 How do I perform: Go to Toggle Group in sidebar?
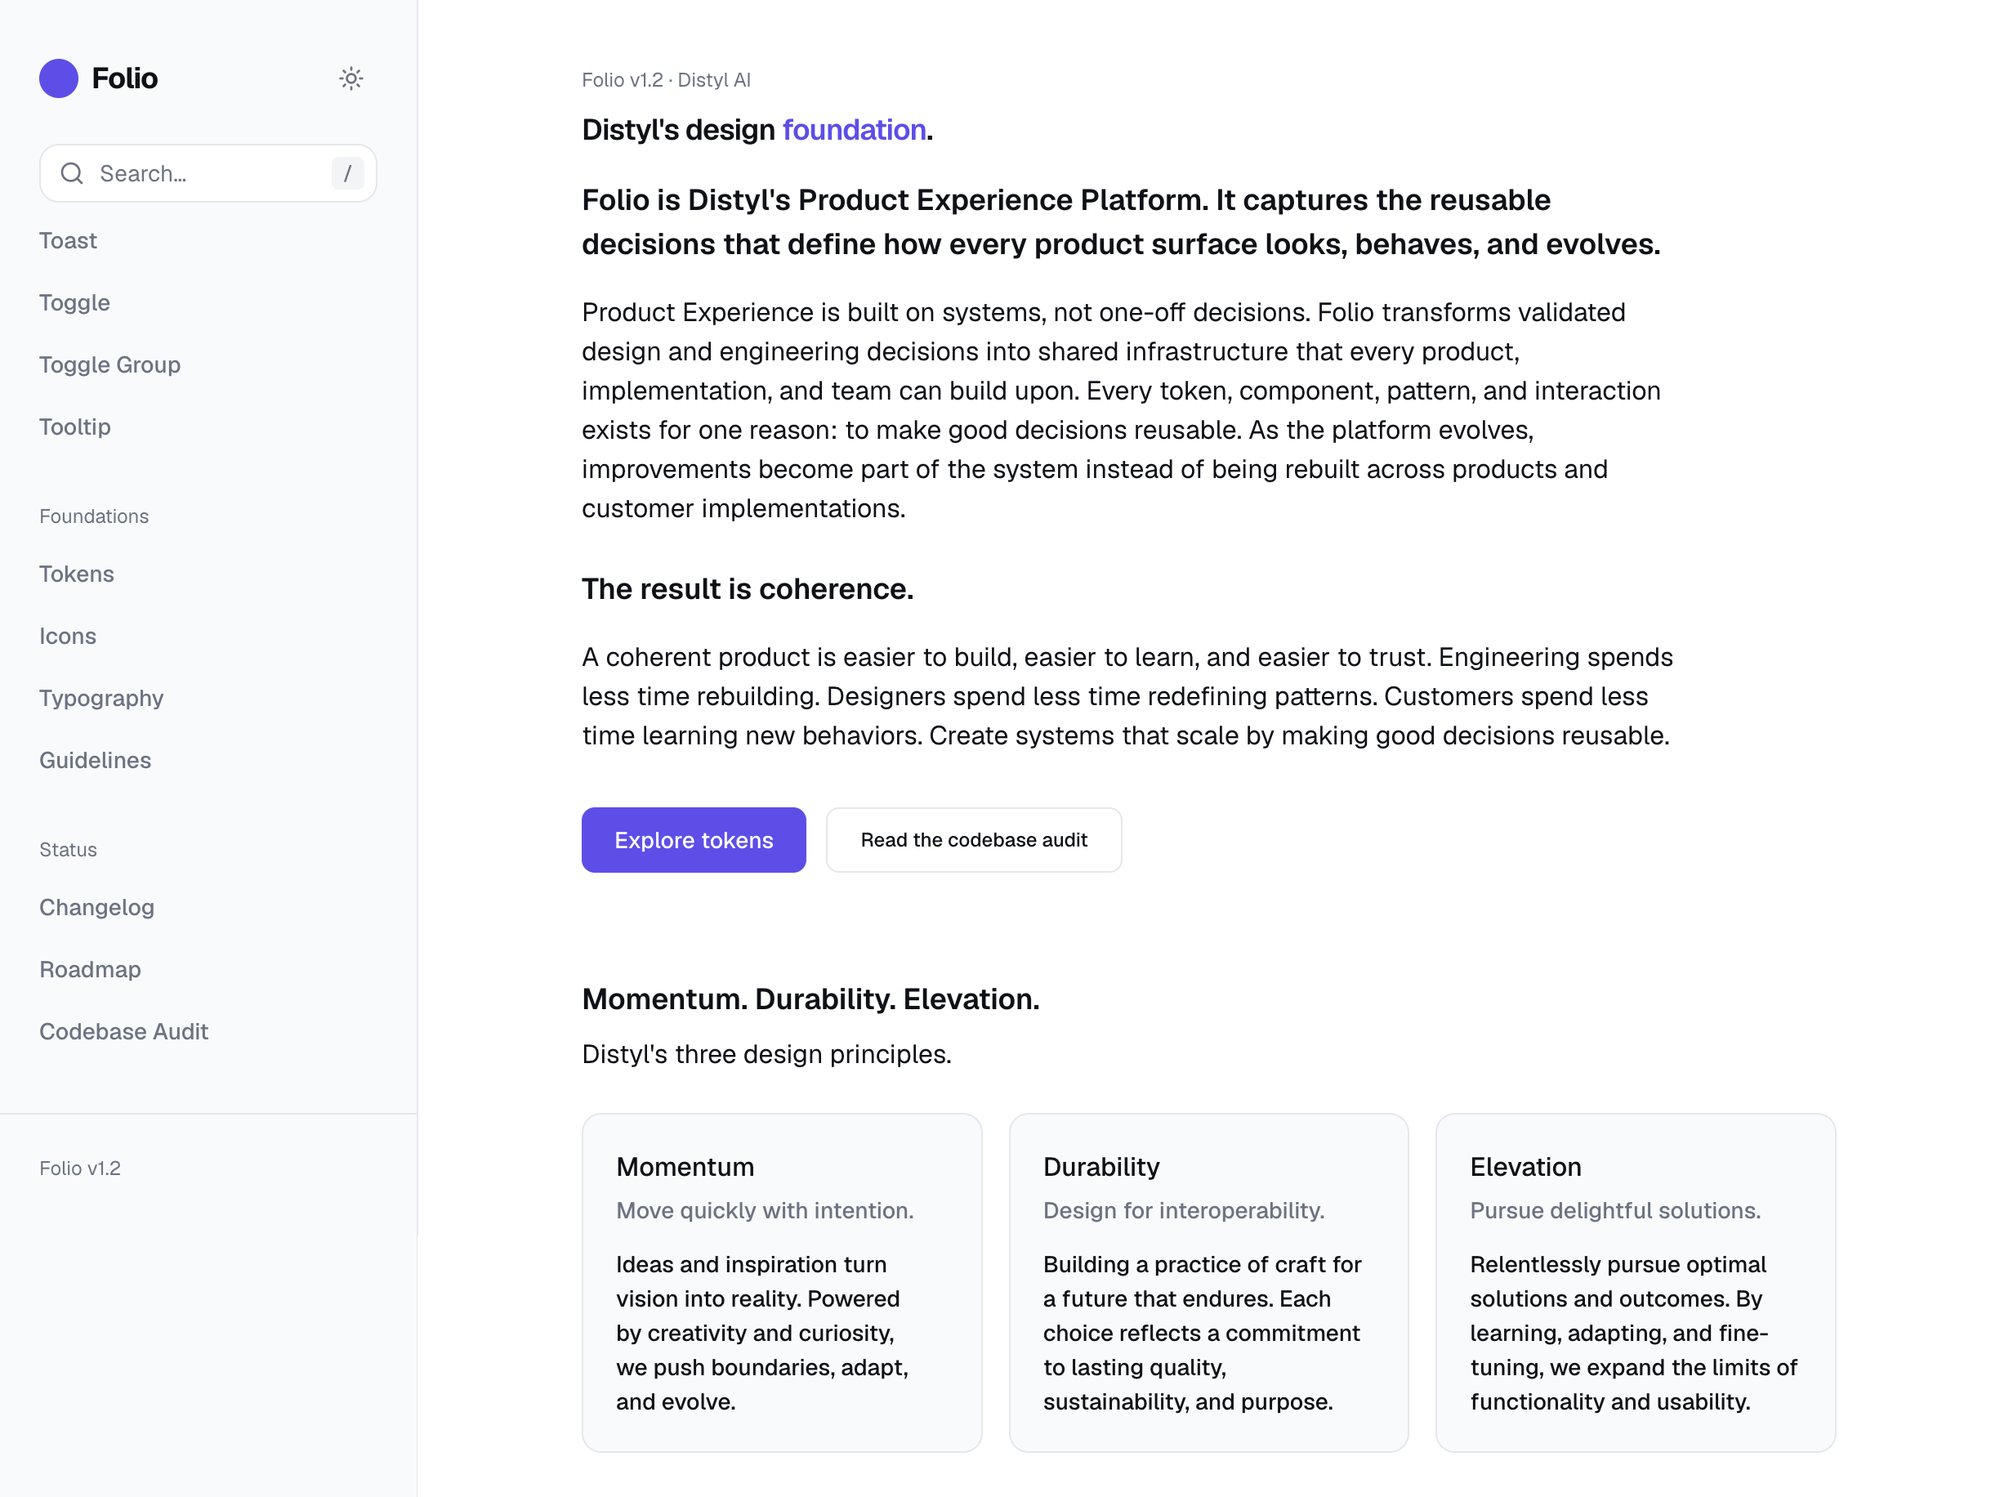(x=110, y=365)
